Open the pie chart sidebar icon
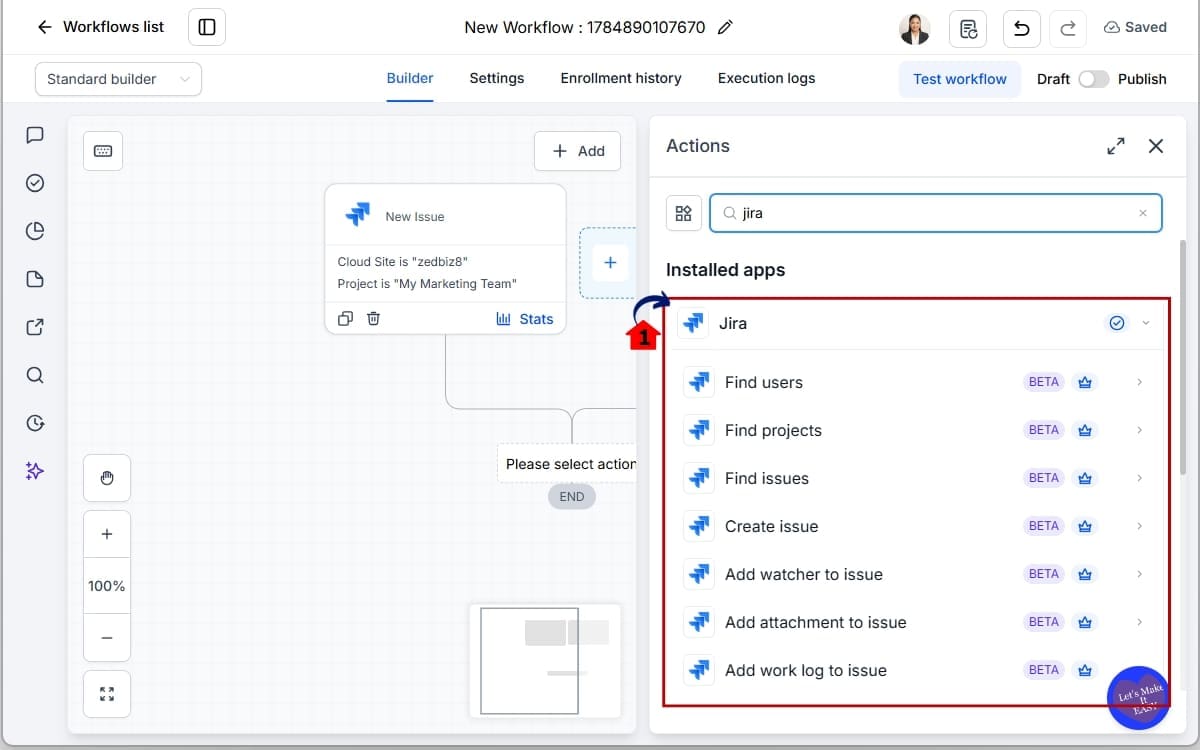The image size is (1200, 750). pos(35,231)
